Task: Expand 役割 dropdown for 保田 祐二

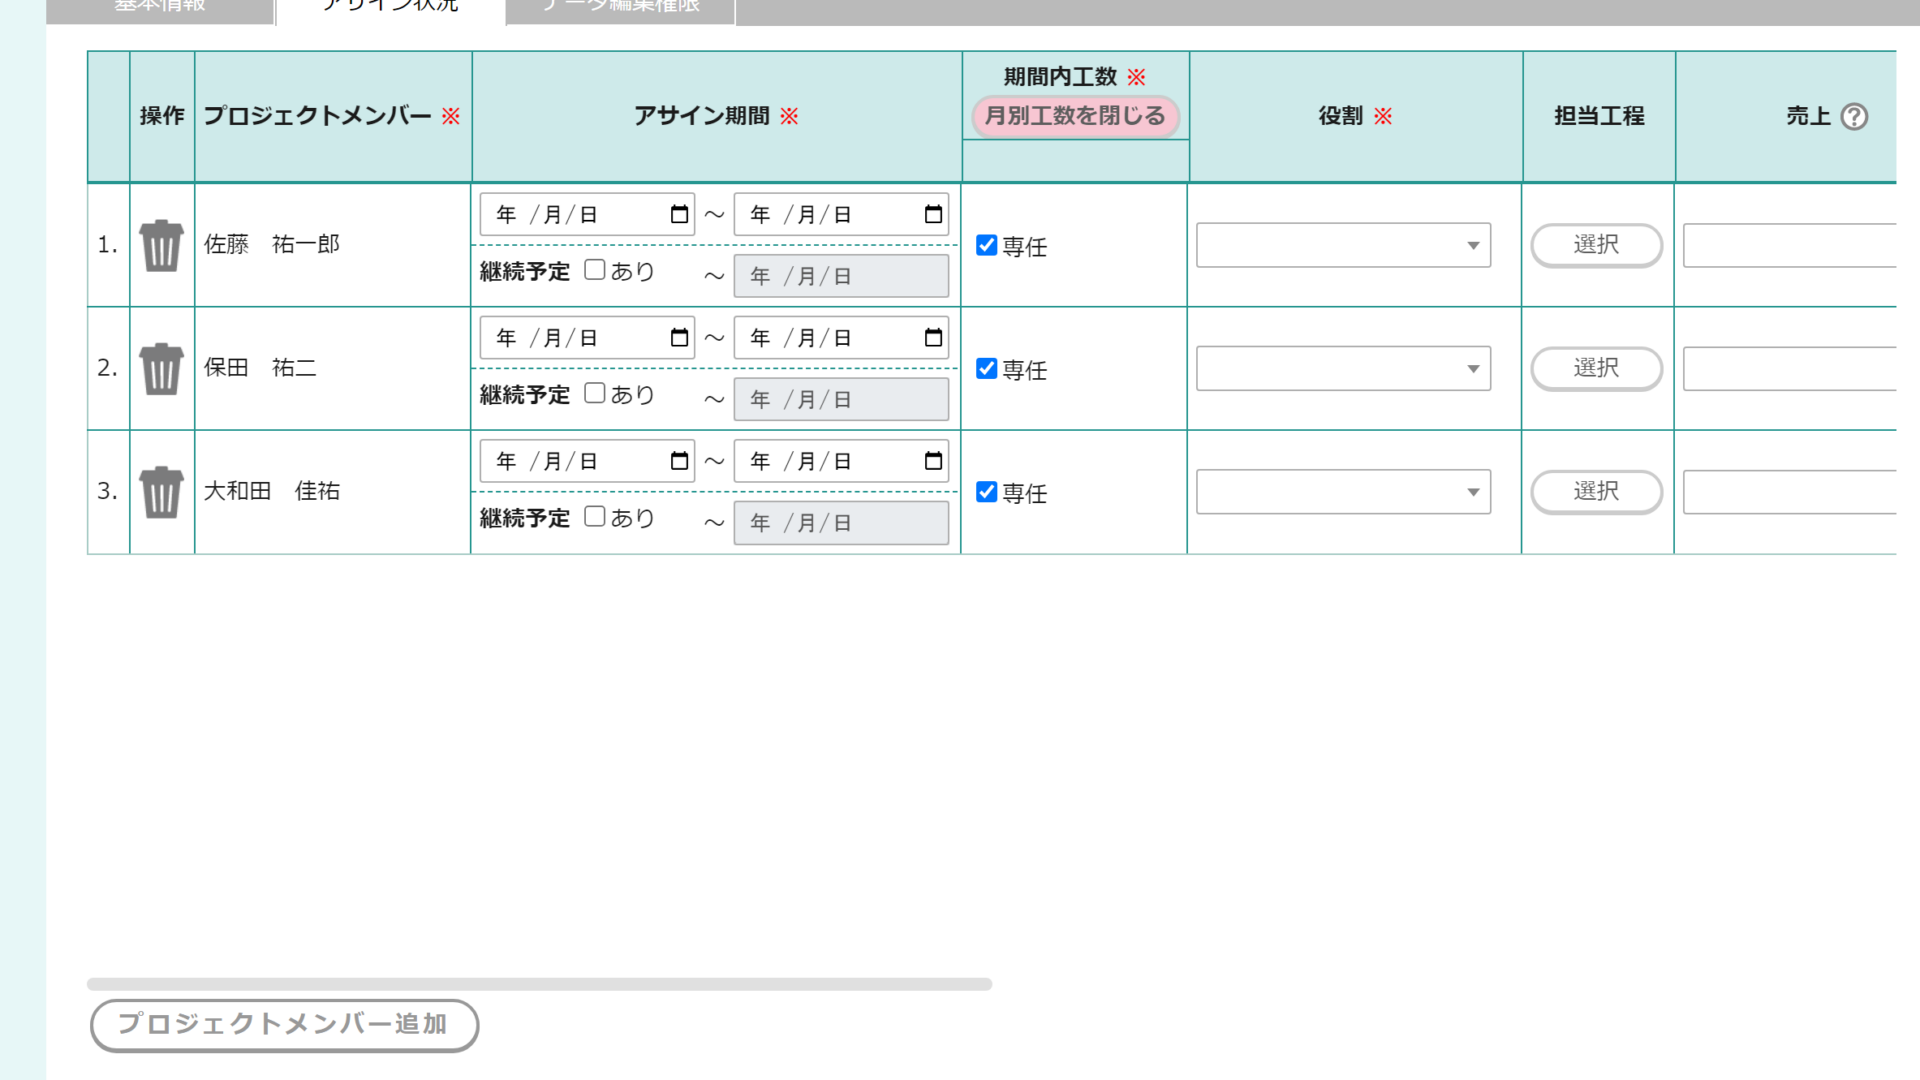Action: pos(1343,369)
